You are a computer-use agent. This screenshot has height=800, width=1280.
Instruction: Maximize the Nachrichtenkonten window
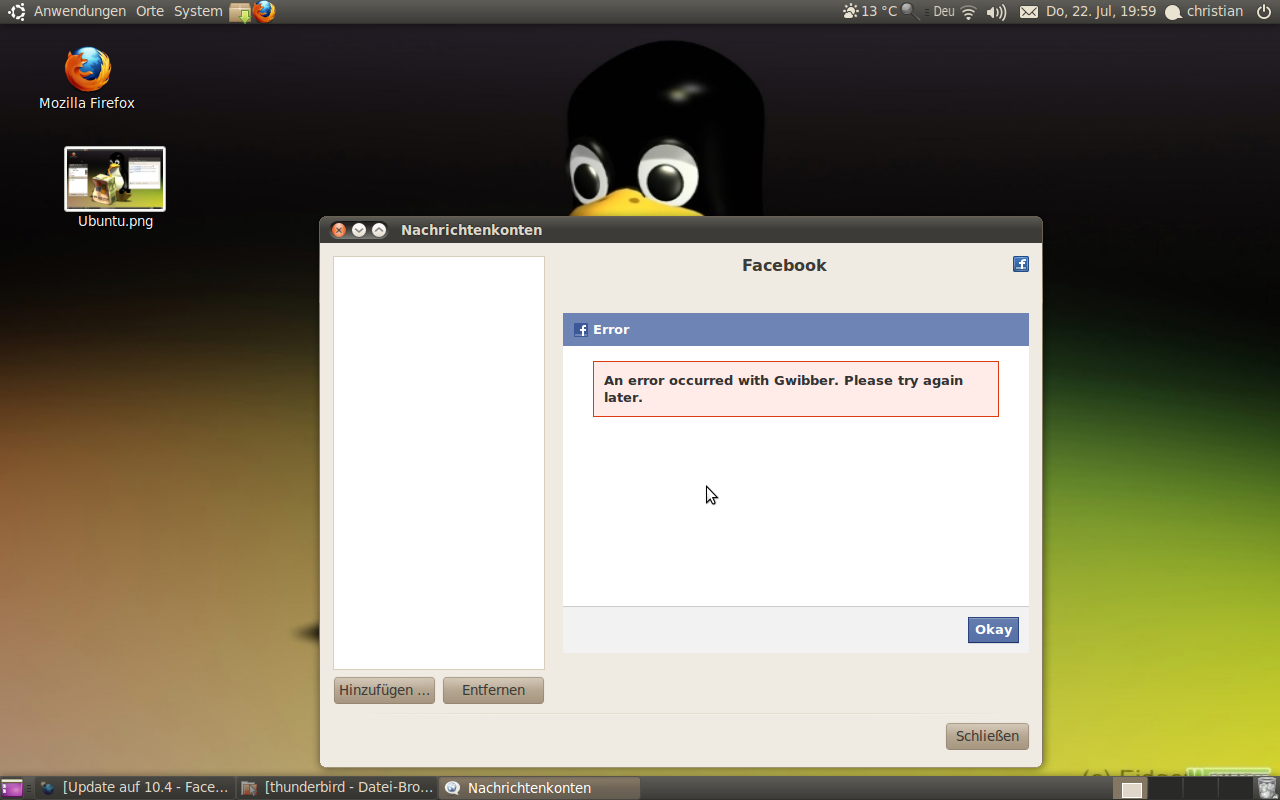379,230
